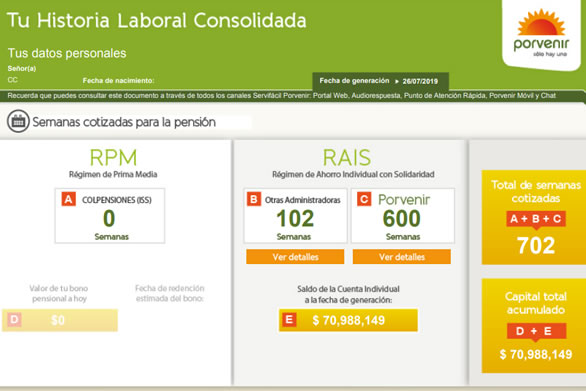Click the arrow beside Fecha de generación
This screenshot has width=586, height=391.
tap(397, 81)
